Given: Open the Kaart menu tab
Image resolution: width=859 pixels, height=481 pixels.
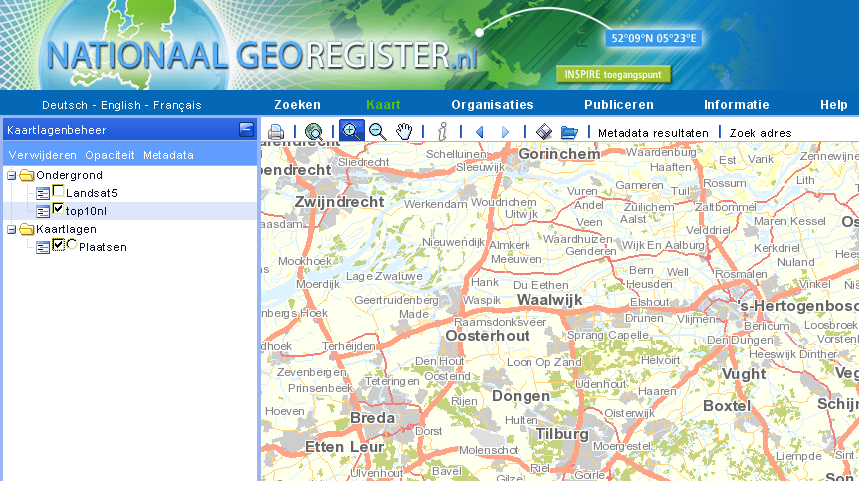Looking at the screenshot, I should [x=383, y=105].
